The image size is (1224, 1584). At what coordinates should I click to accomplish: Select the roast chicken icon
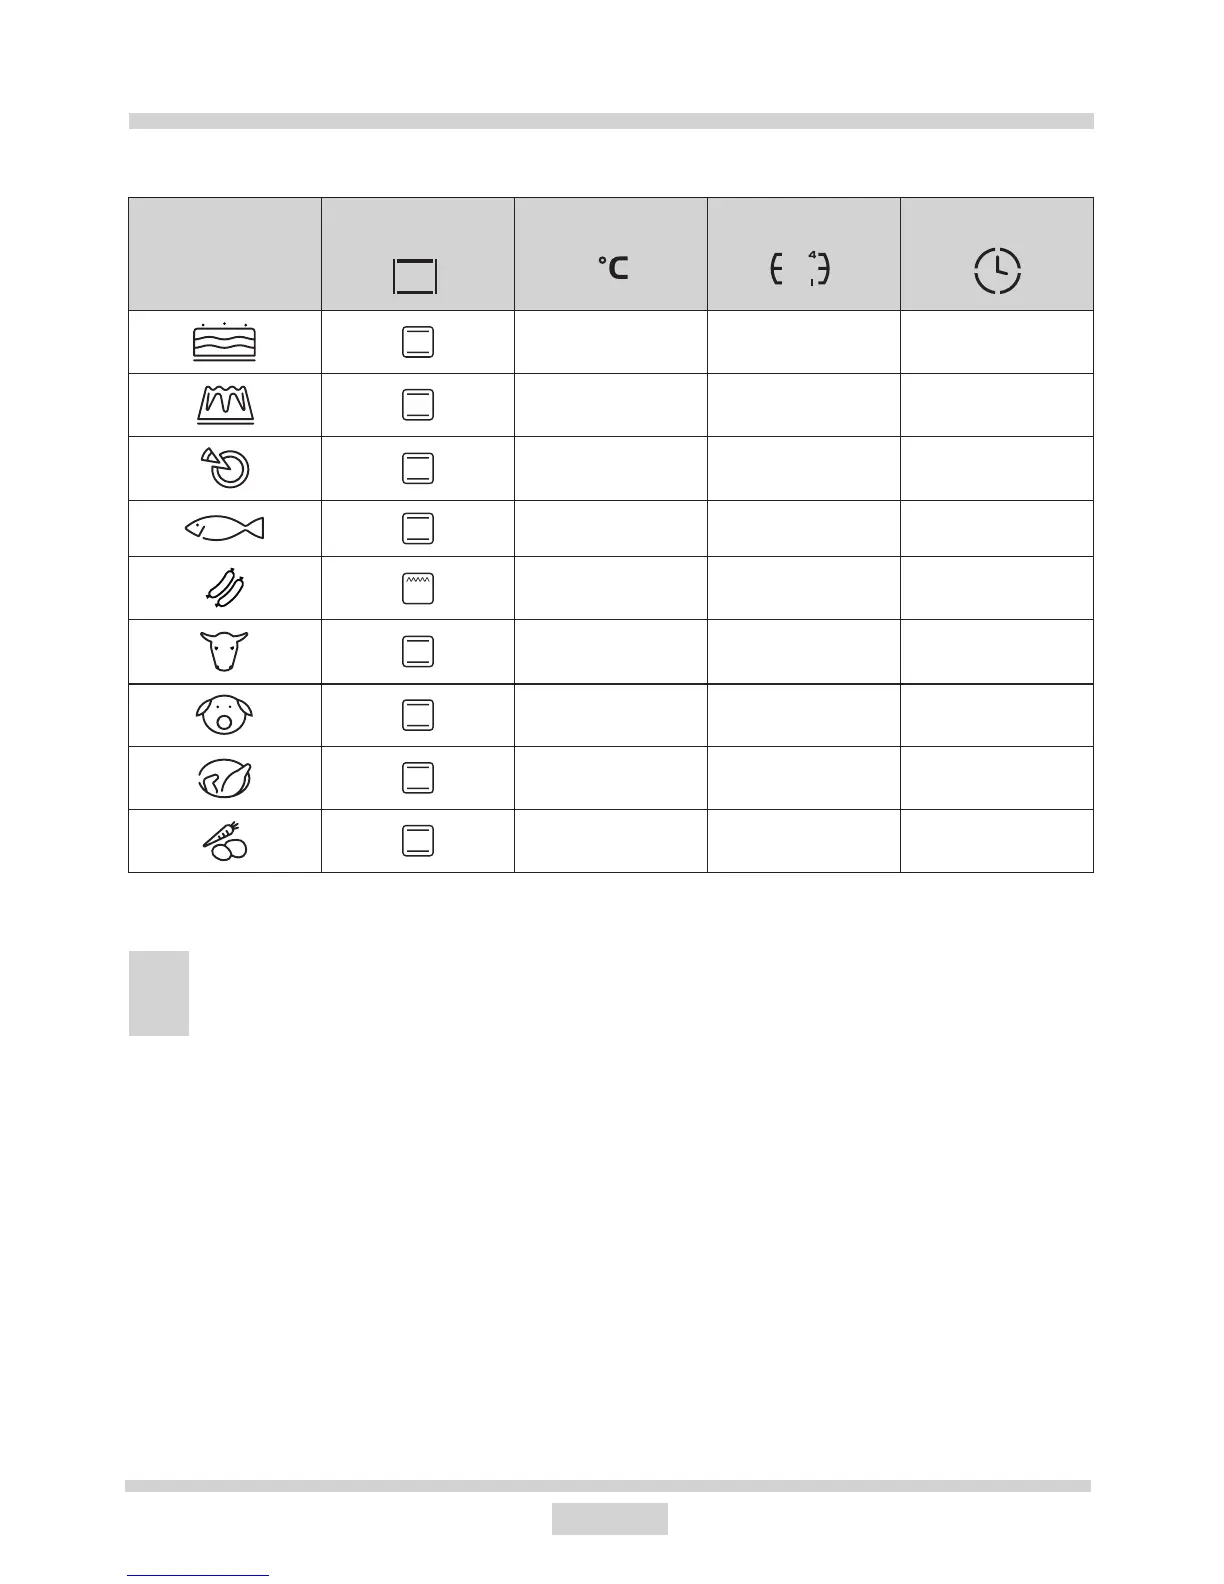pos(224,777)
